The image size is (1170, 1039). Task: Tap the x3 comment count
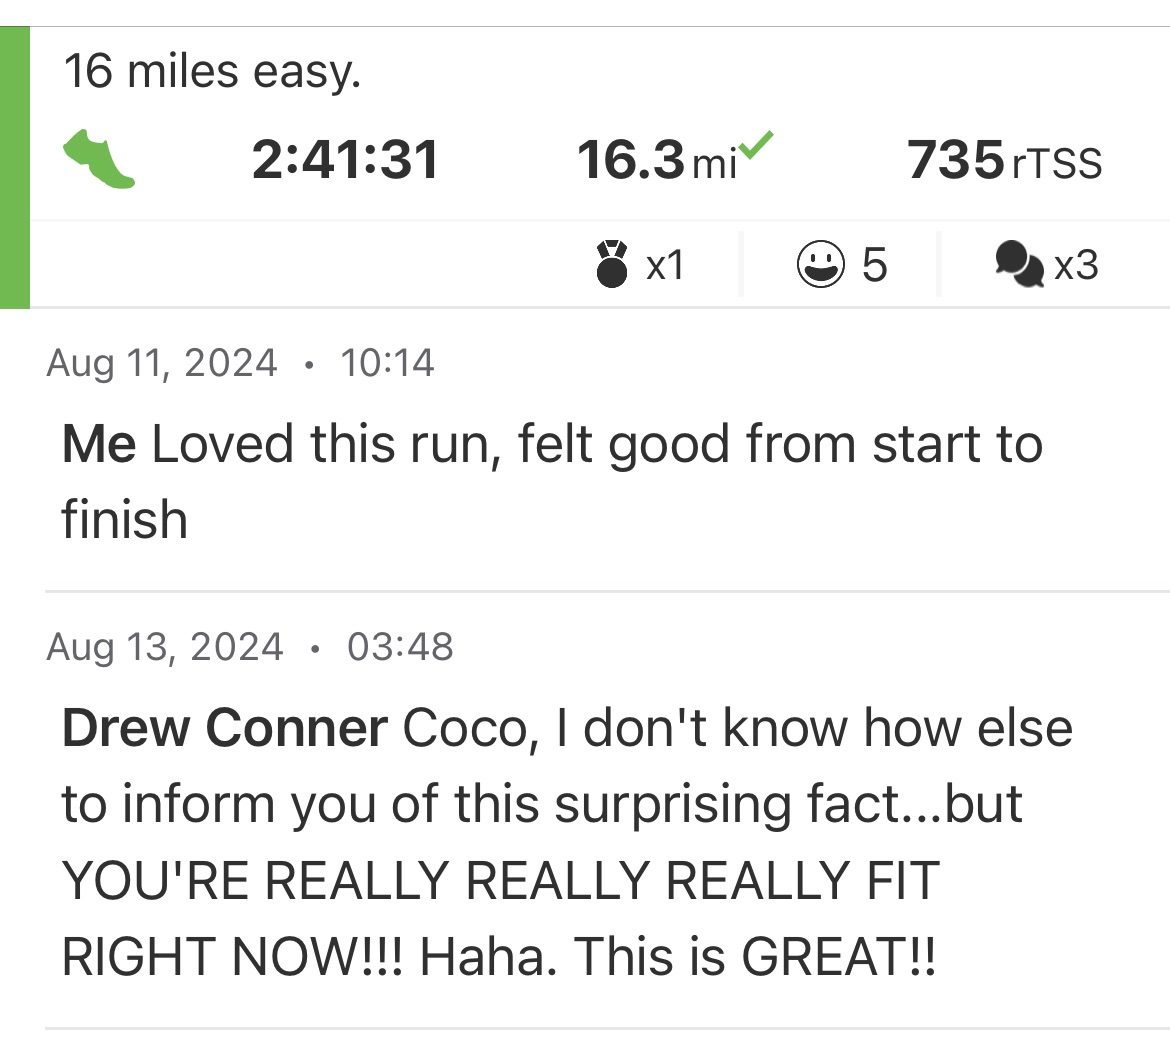click(x=1076, y=265)
